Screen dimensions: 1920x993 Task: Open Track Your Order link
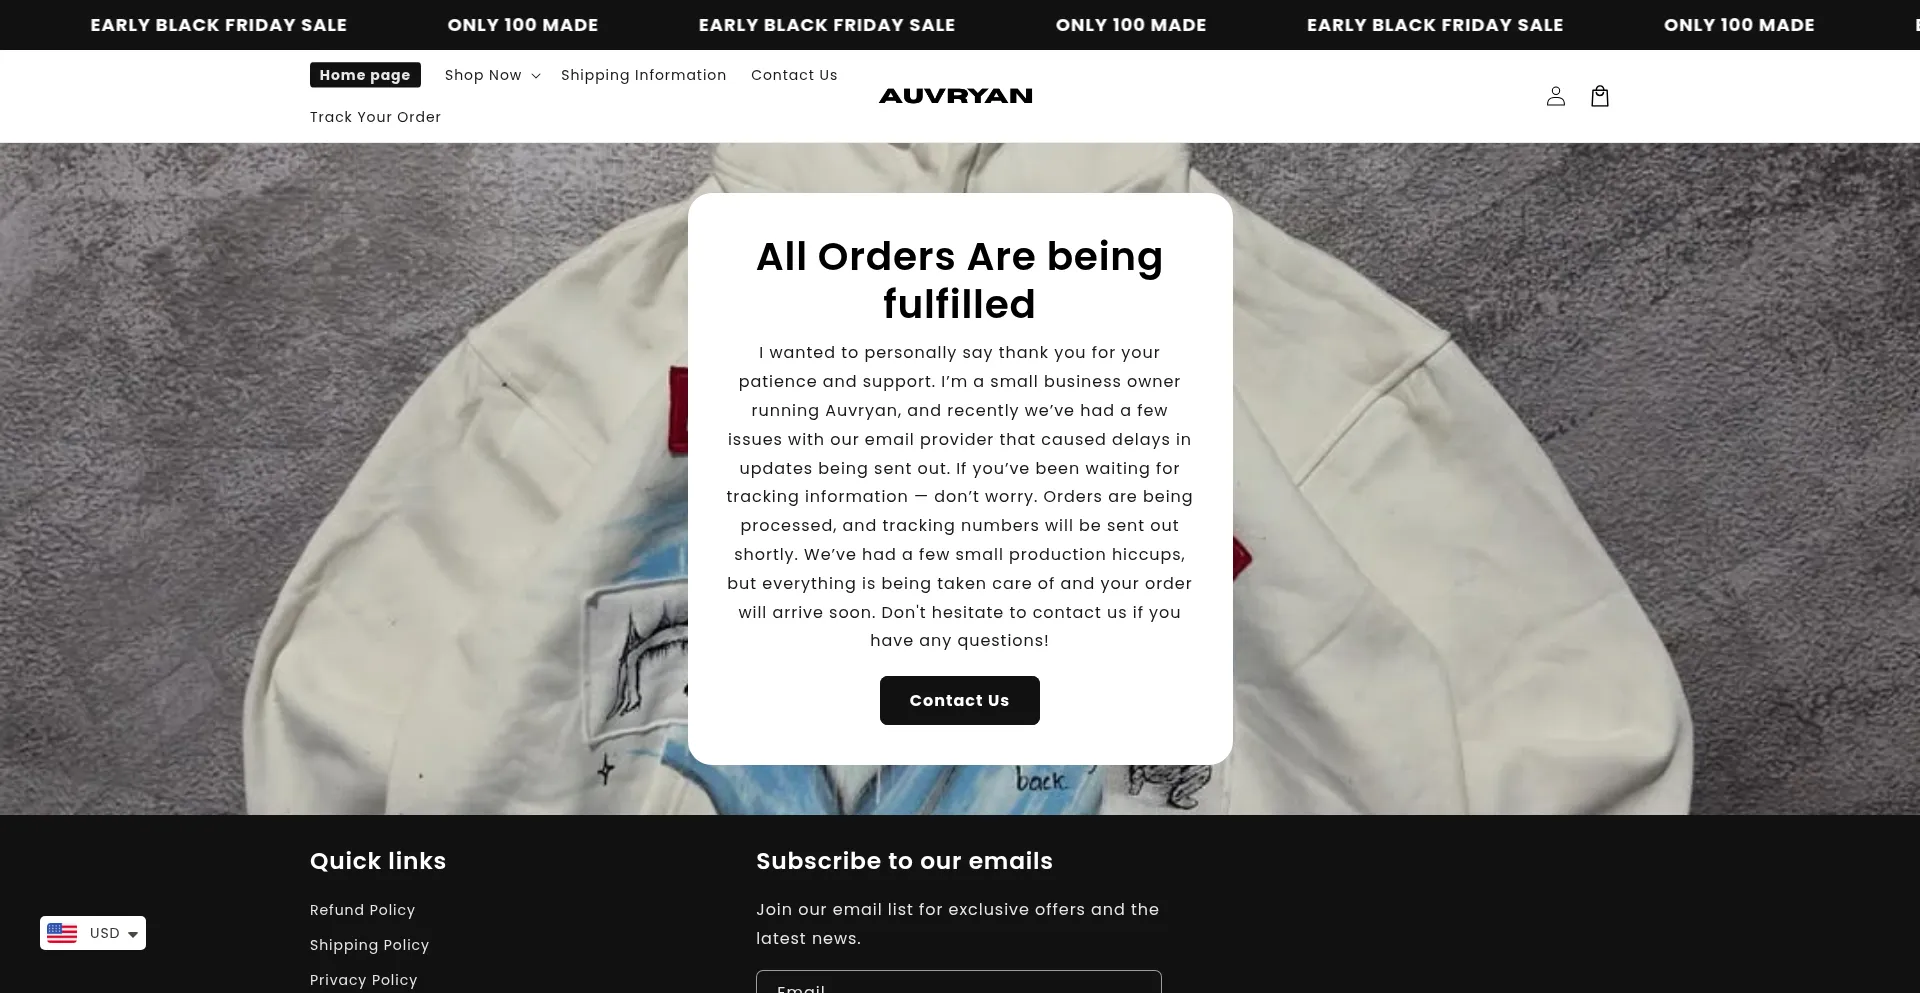375,117
